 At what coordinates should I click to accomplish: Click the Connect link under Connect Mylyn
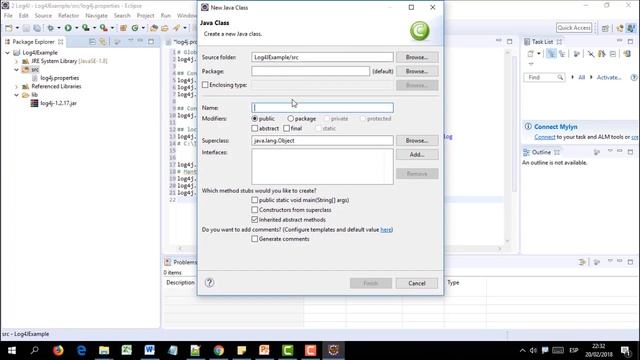coord(545,137)
